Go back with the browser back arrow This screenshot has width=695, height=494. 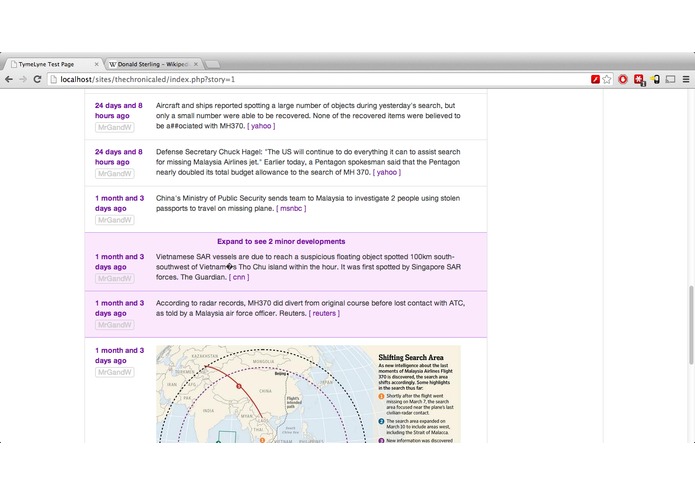pos(9,79)
